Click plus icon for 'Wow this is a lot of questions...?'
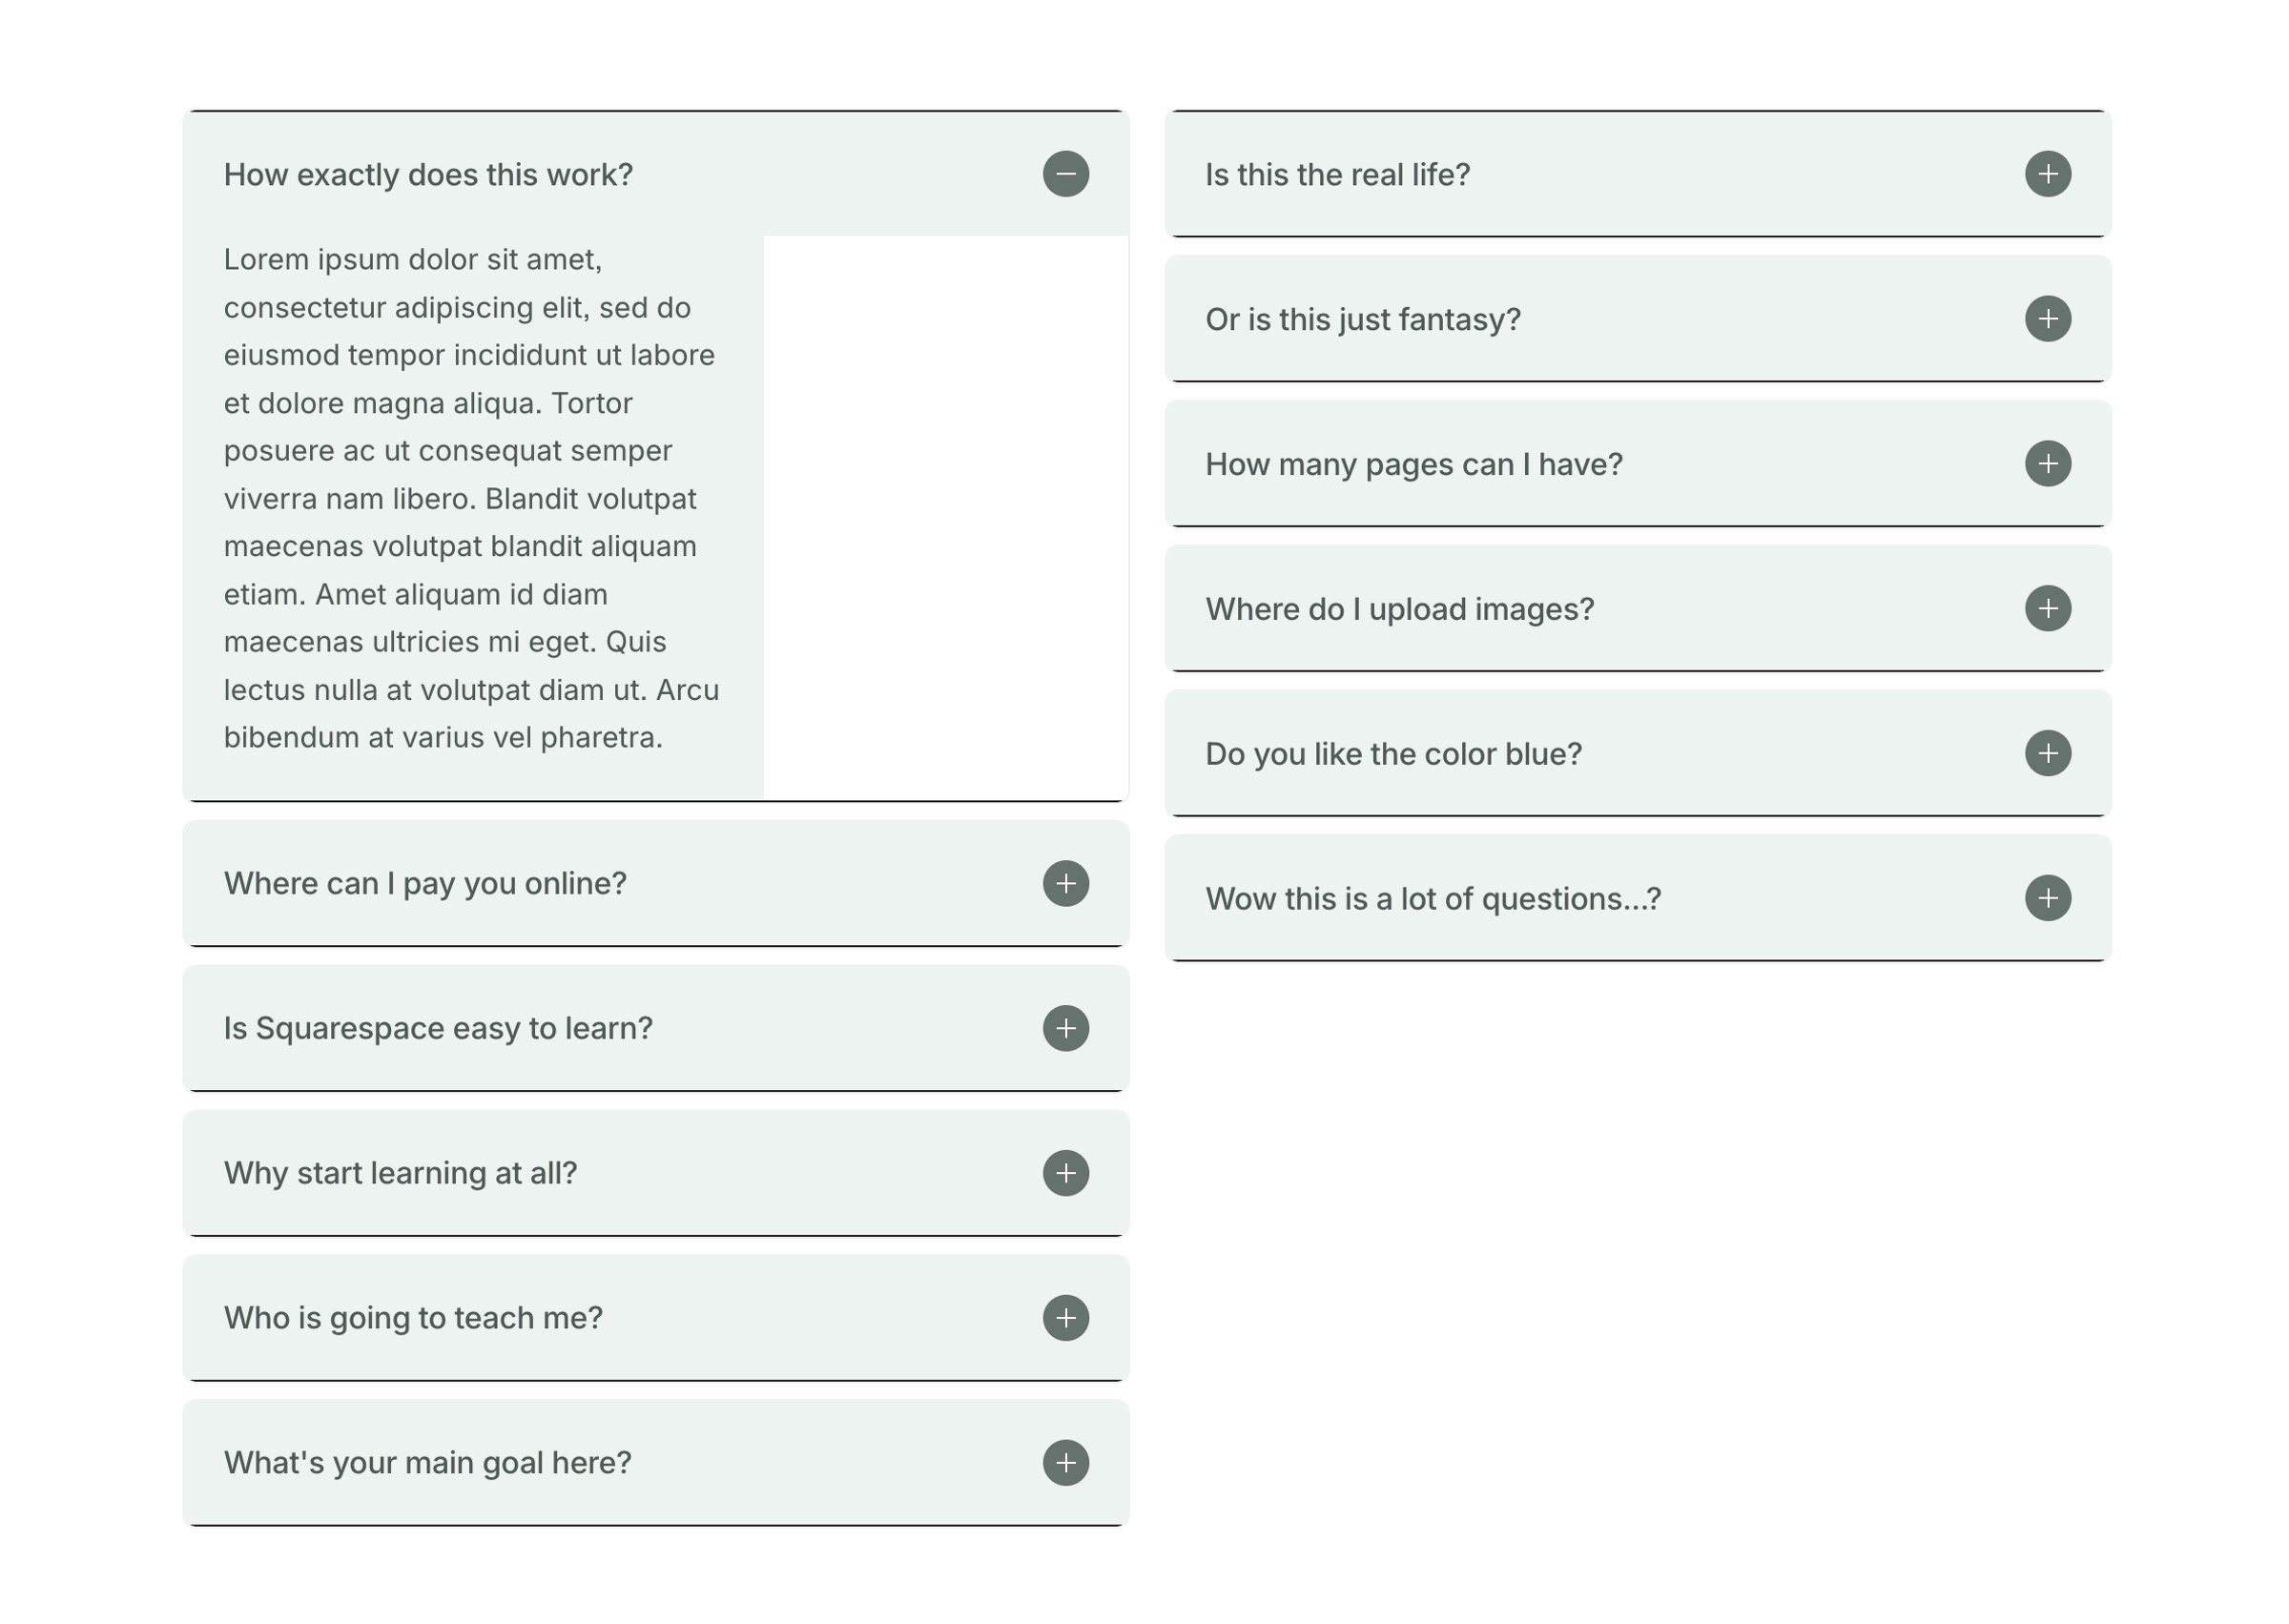This screenshot has width=2289, height=1624. coord(2048,898)
